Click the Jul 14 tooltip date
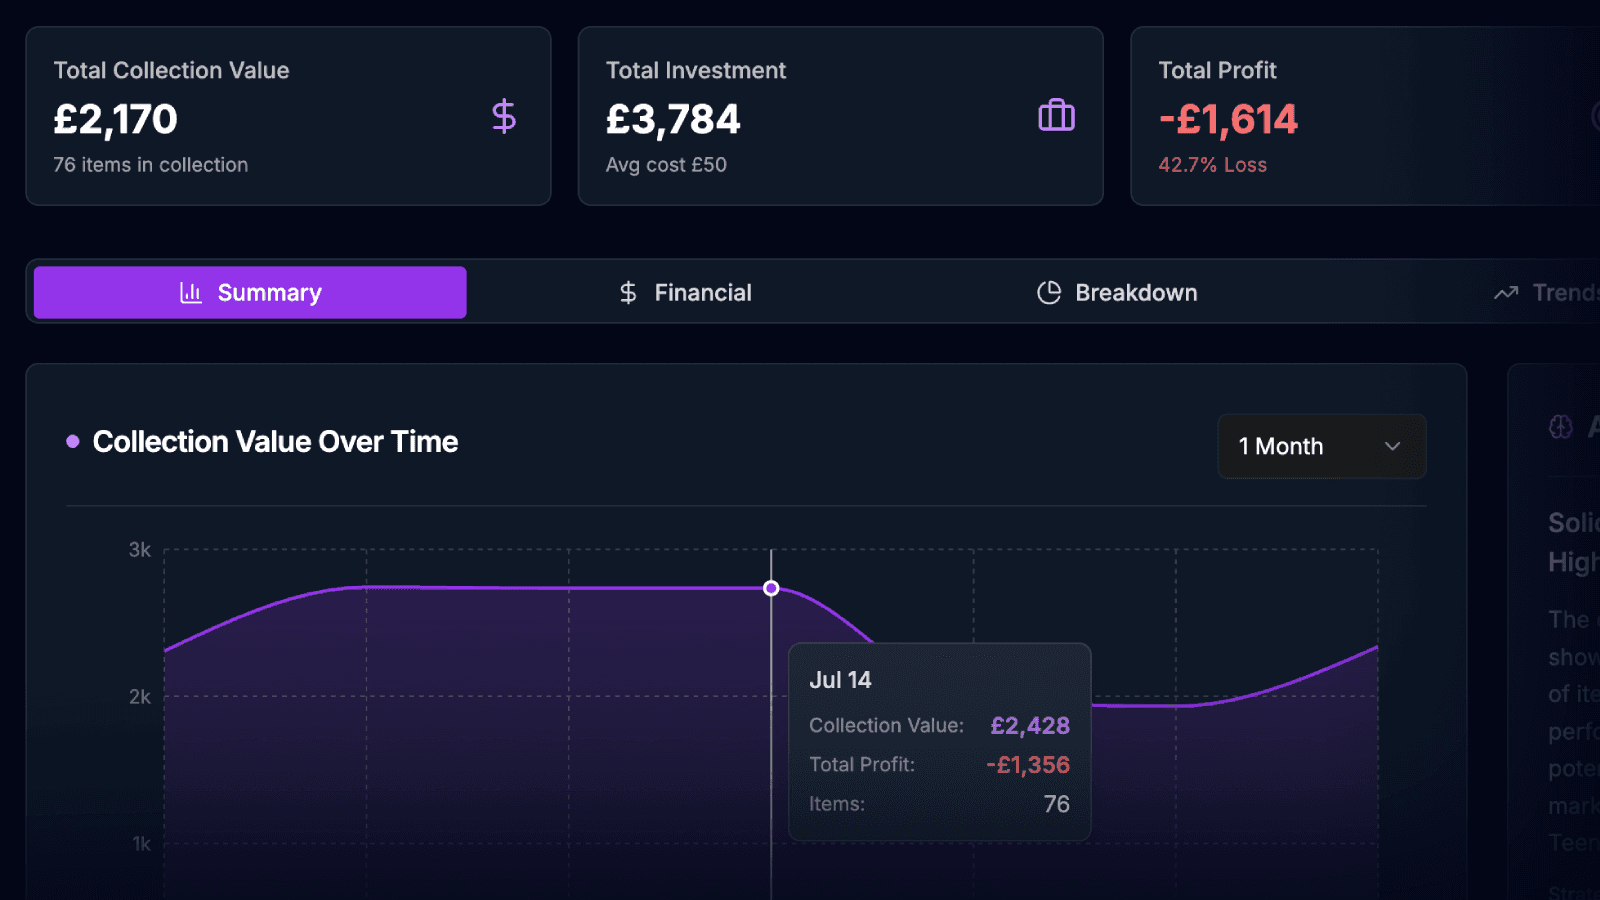The image size is (1600, 900). coord(840,680)
